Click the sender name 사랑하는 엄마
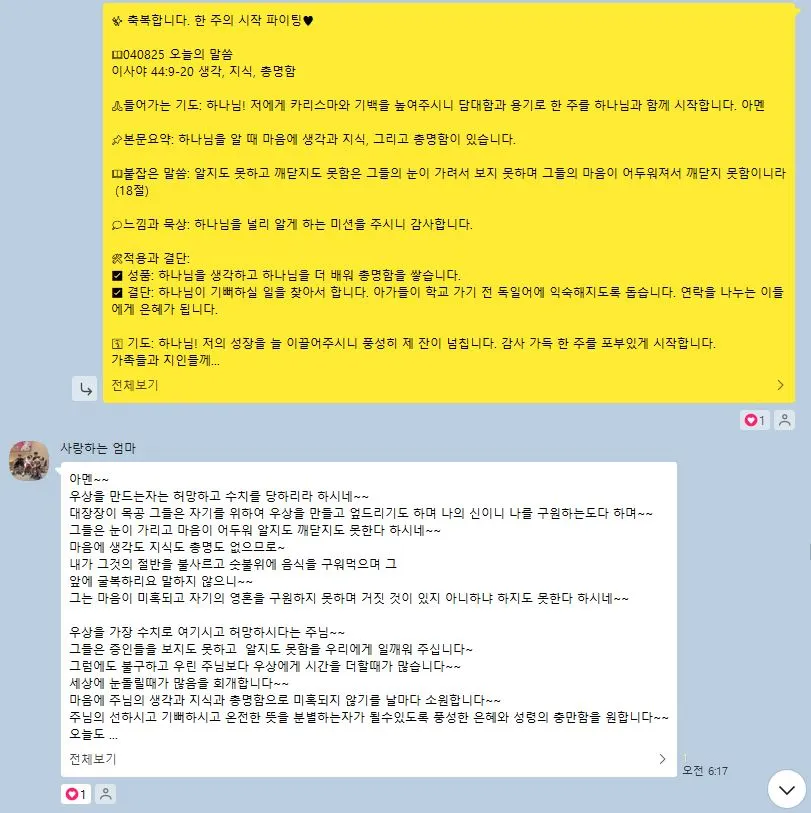The width and height of the screenshot is (811, 813). pos(98,448)
